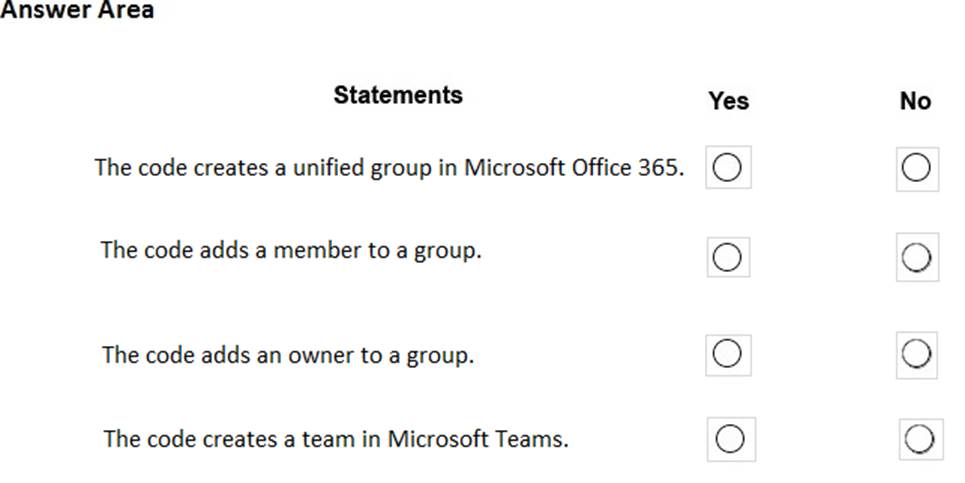Click 'The code adds a member' statement text
This screenshot has width=965, height=483.
click(x=291, y=249)
